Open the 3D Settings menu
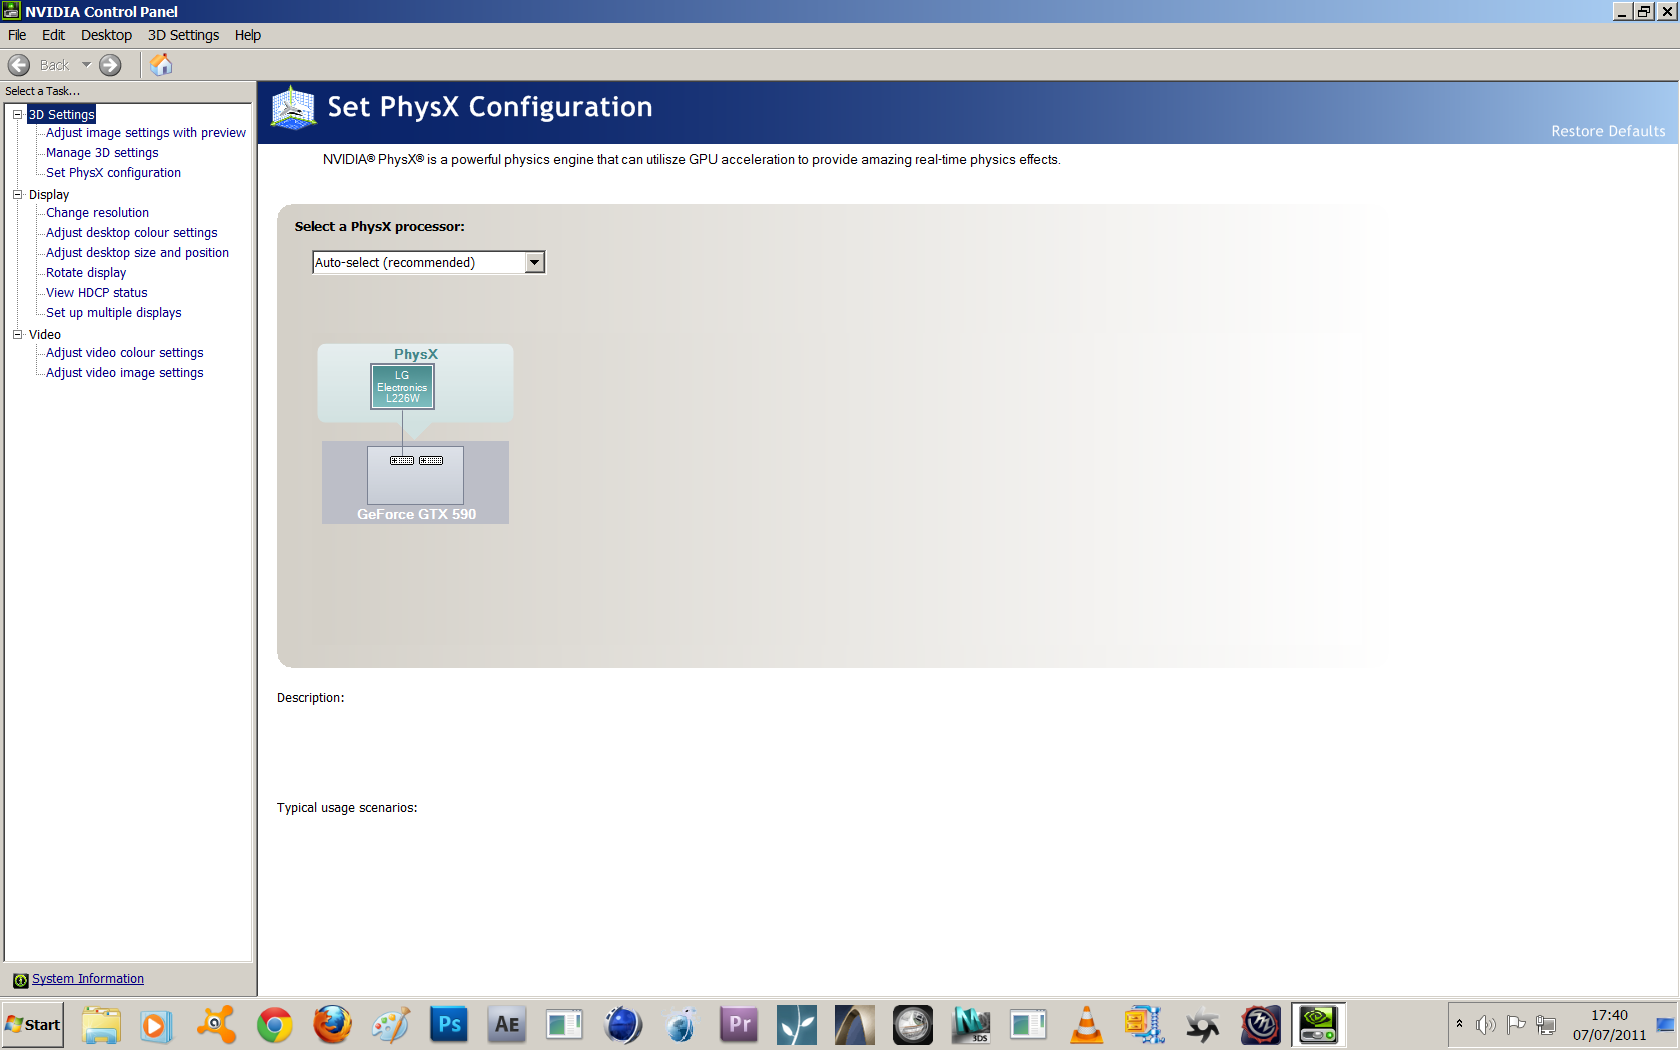 183,35
